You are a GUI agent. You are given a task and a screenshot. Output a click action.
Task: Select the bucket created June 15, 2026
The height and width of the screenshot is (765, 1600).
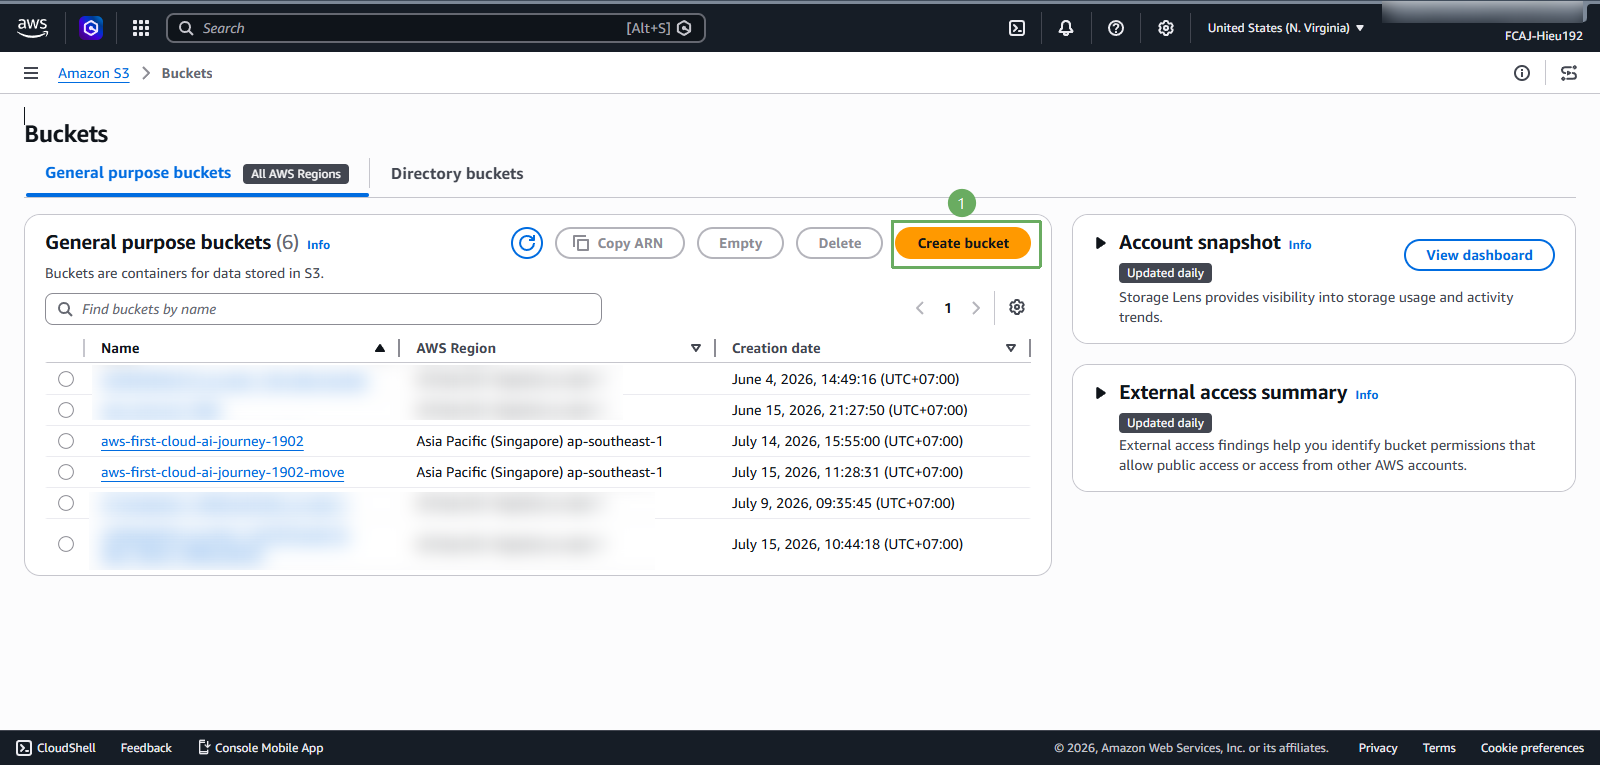[x=66, y=410]
